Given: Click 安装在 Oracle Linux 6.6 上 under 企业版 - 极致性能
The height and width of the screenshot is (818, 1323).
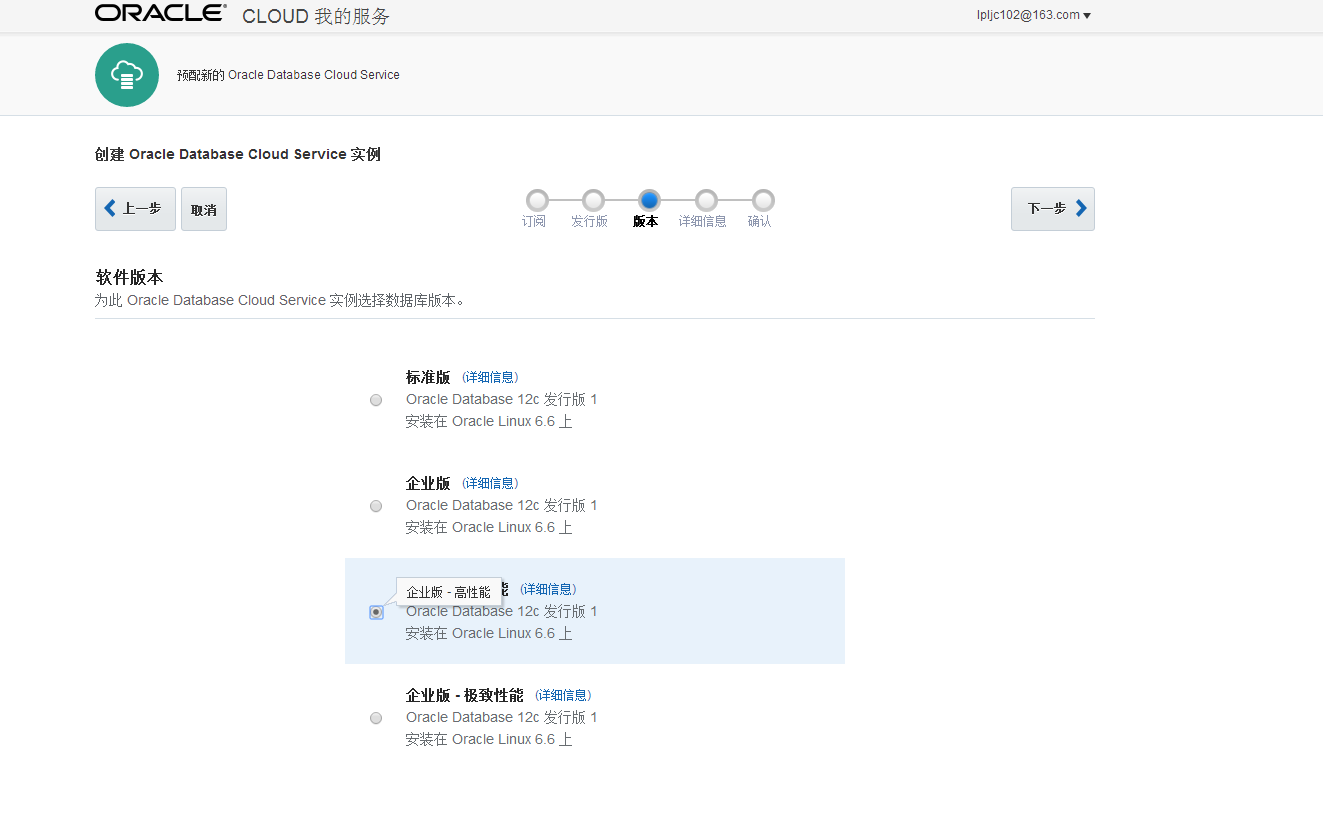Looking at the screenshot, I should tap(489, 739).
